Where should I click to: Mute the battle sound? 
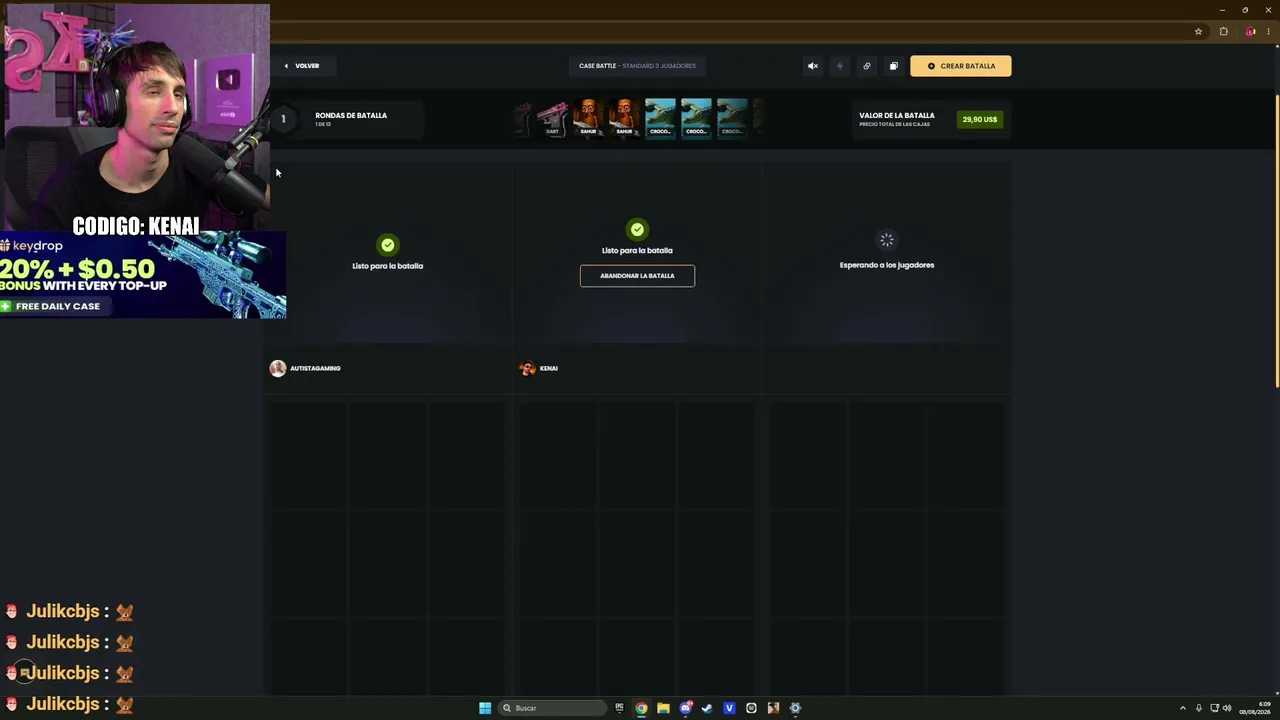point(813,66)
